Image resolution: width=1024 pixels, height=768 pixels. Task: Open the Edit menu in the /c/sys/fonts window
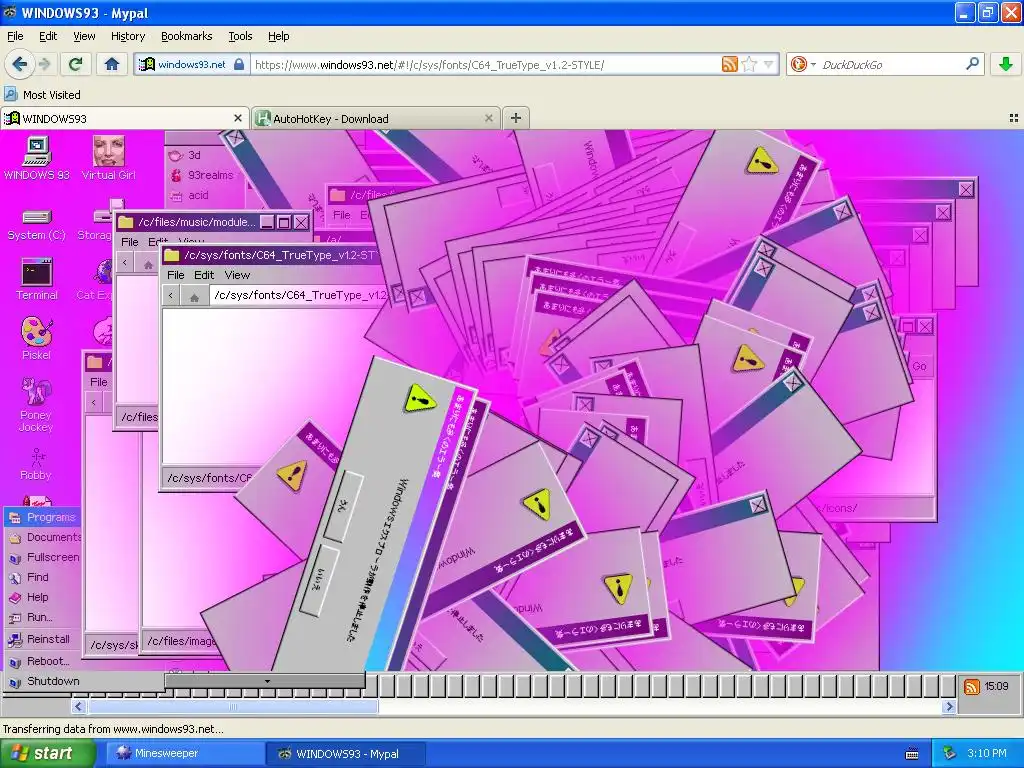click(204, 275)
